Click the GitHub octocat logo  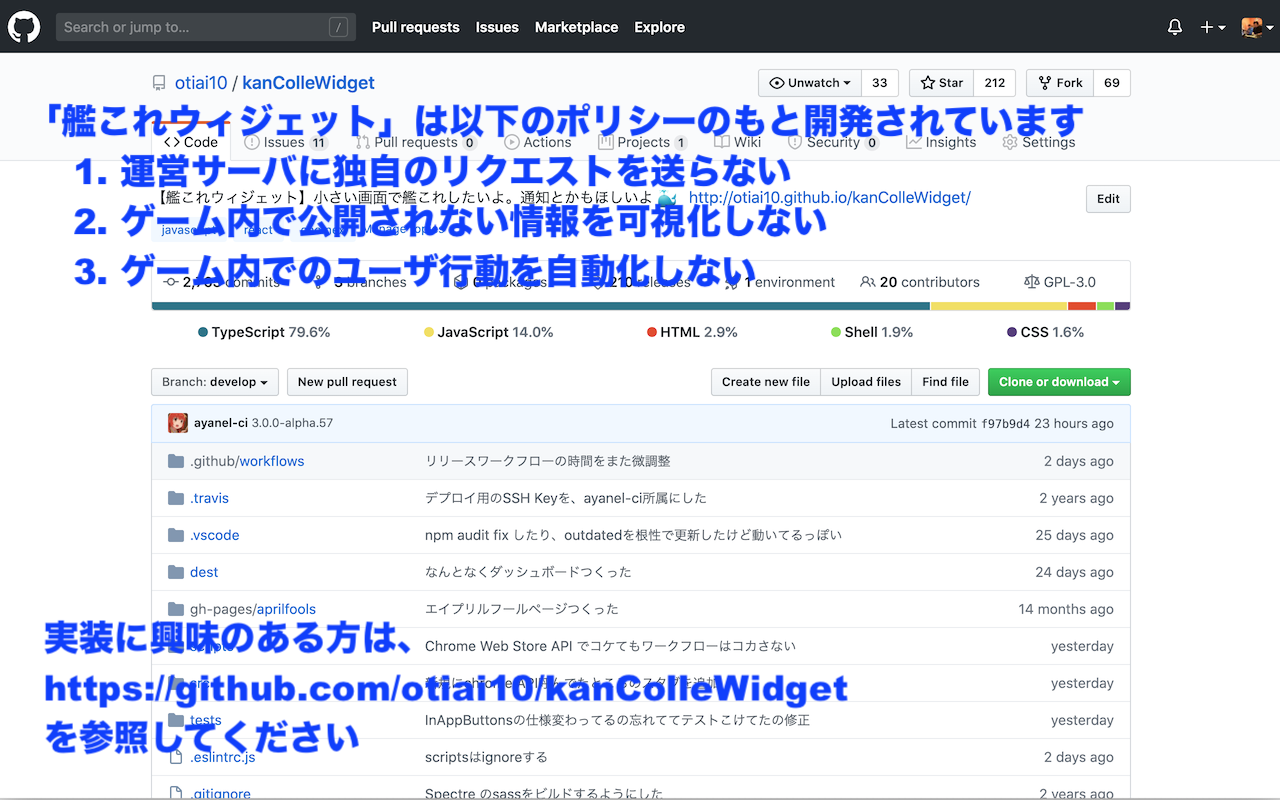[x=24, y=27]
